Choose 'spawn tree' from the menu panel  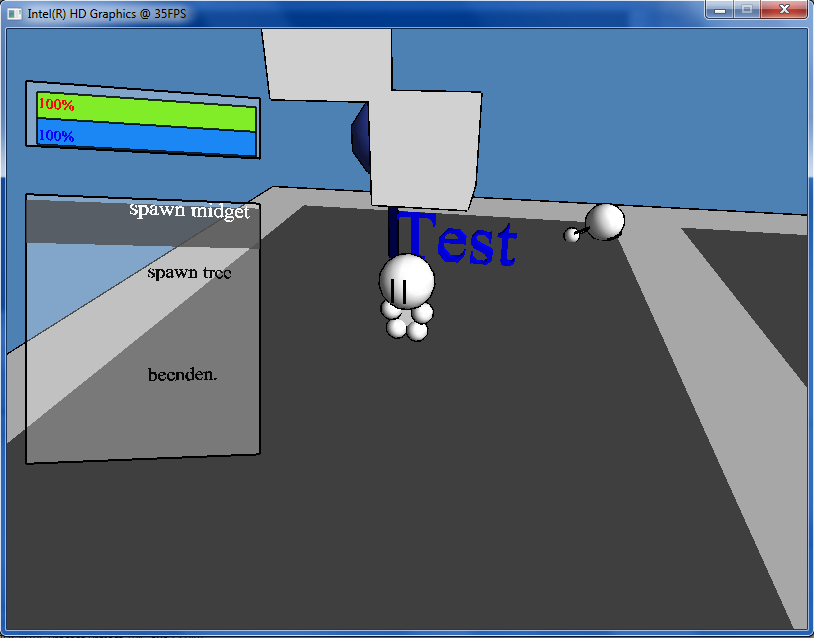click(189, 272)
